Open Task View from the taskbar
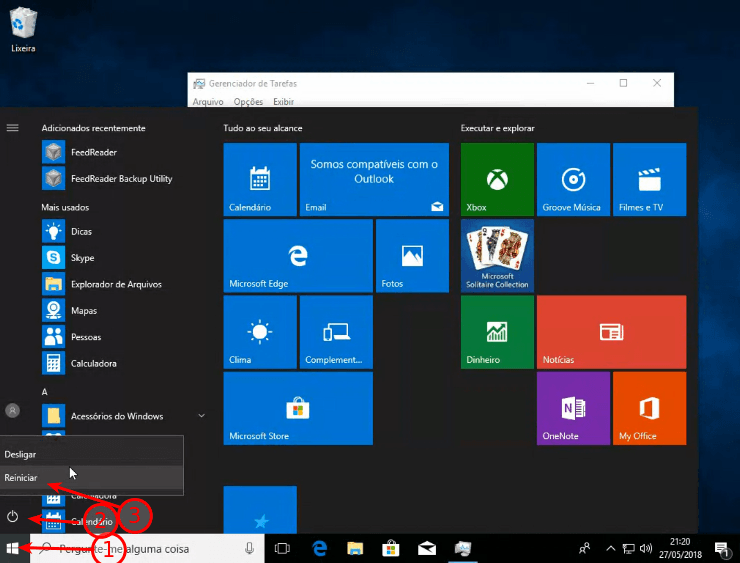The width and height of the screenshot is (740, 563). [282, 549]
